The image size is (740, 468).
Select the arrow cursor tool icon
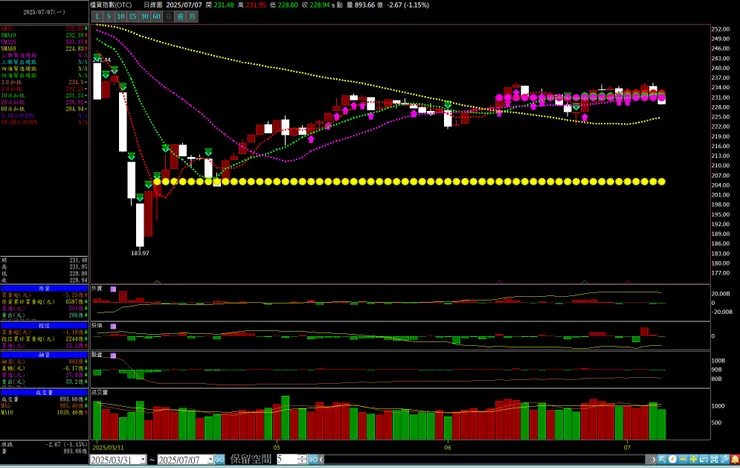[x=663, y=459]
